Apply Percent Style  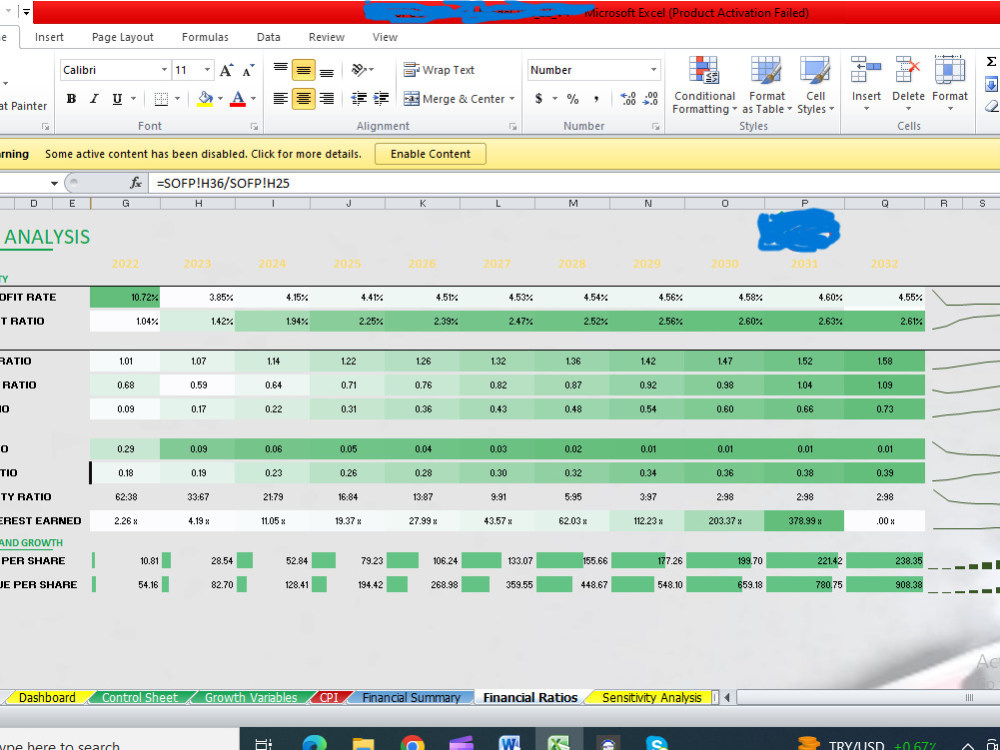pyautogui.click(x=573, y=99)
